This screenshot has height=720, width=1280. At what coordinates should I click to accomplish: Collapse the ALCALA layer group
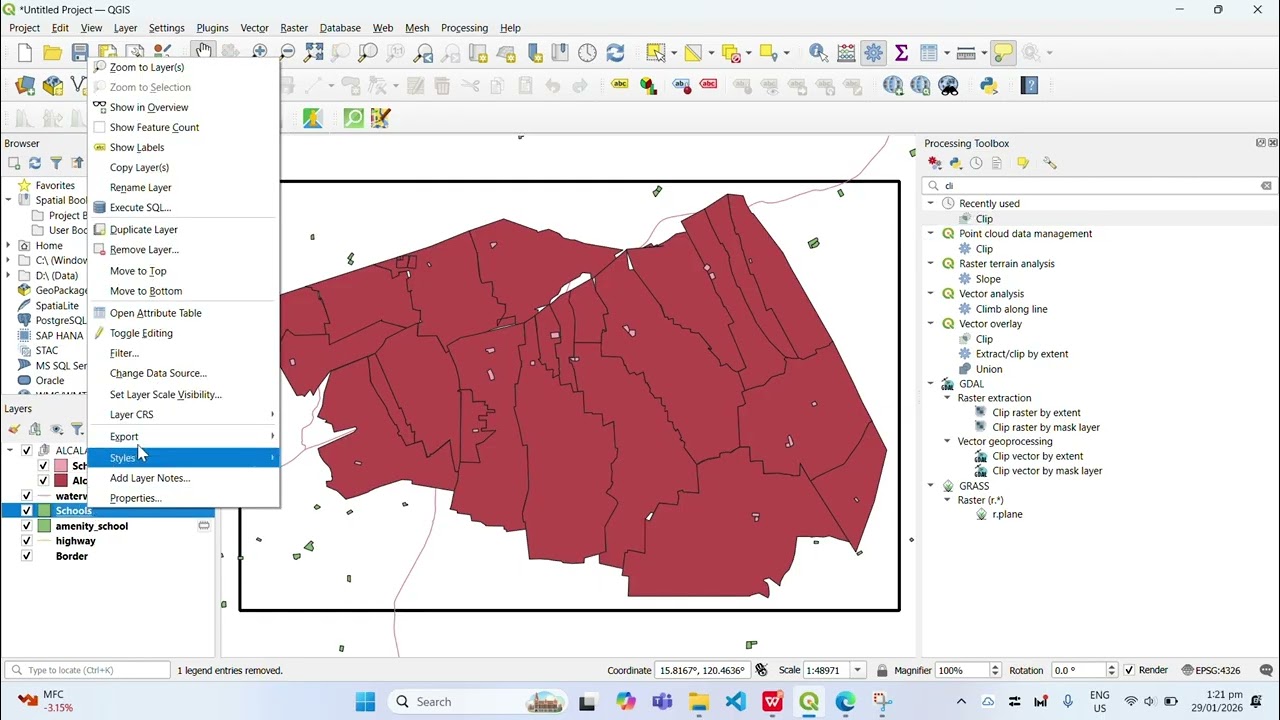[10, 451]
